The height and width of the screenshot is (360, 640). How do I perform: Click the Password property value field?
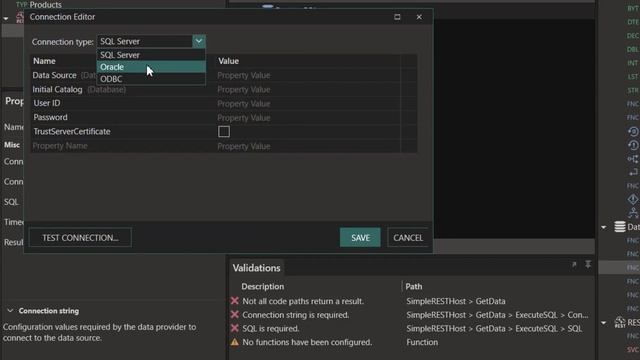tap(308, 118)
